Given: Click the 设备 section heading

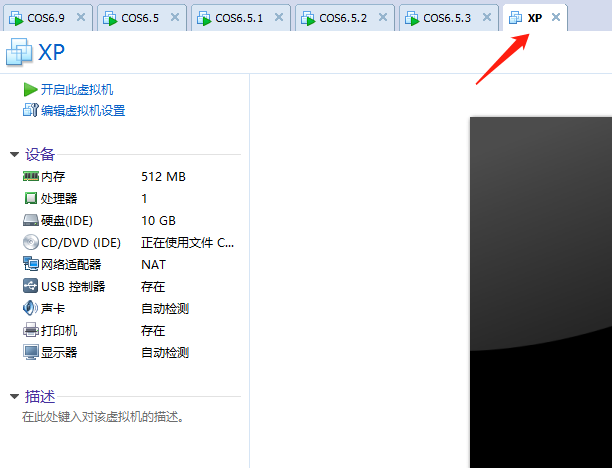Looking at the screenshot, I should (40, 155).
